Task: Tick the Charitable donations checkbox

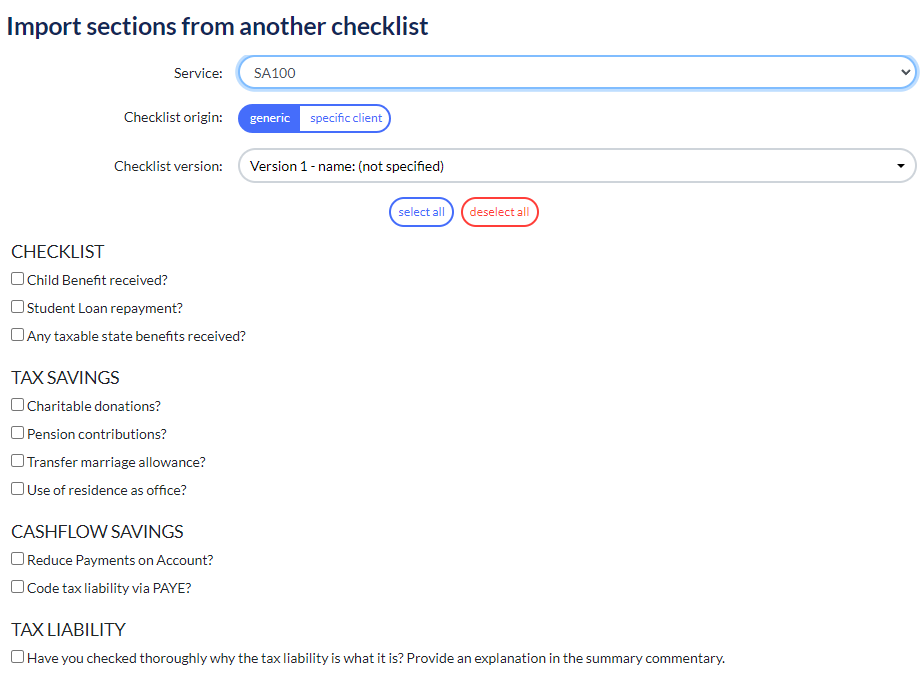Action: tap(18, 405)
